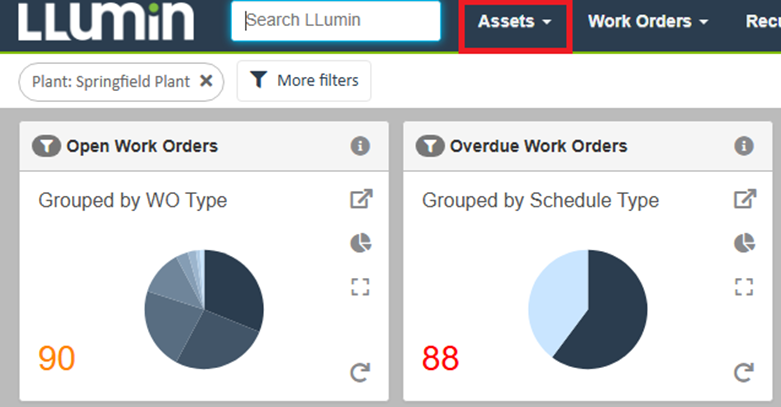Expand Open Work Orders widget to fullscreen
Viewport: 781px width, 407px height.
pyautogui.click(x=360, y=288)
